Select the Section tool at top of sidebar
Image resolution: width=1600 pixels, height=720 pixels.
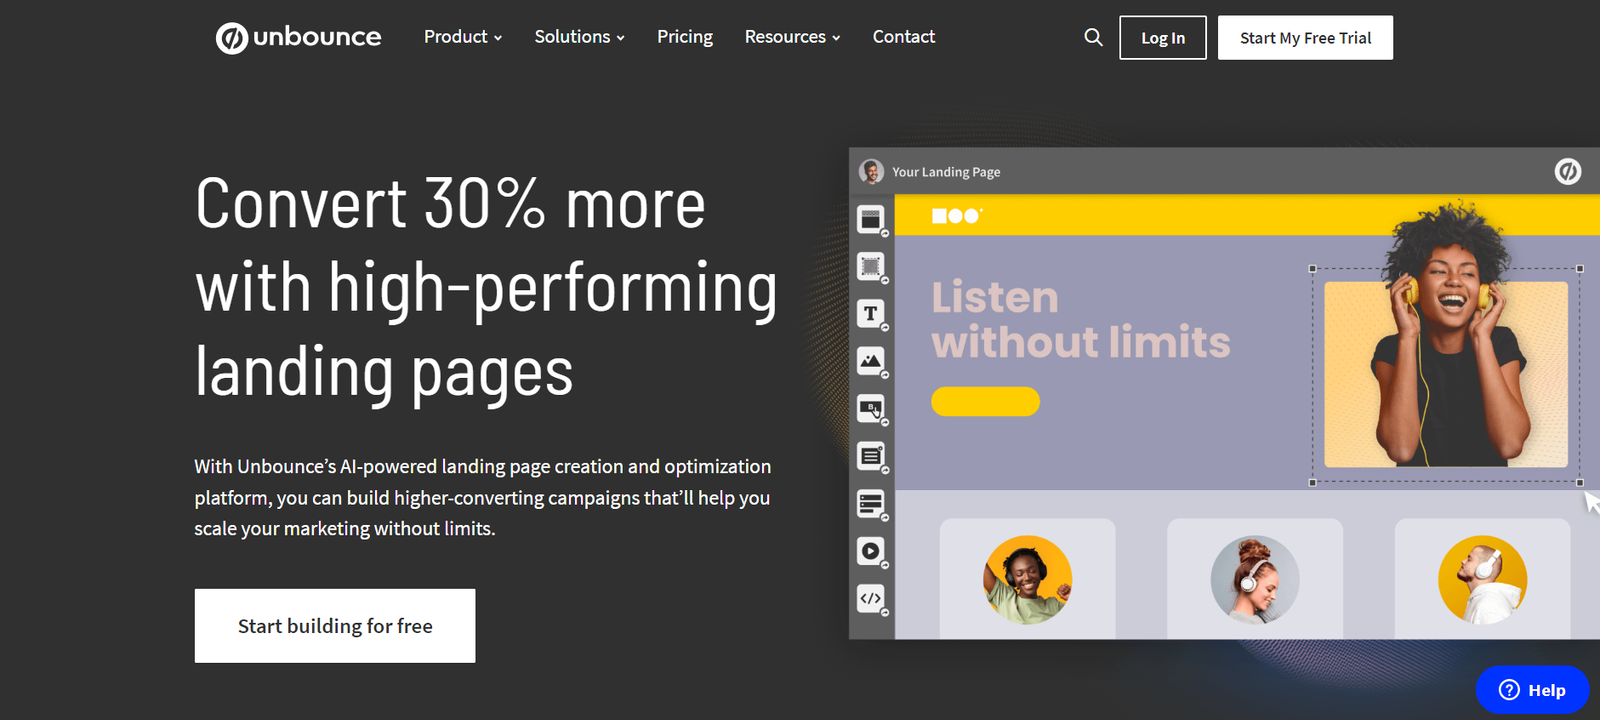871,219
